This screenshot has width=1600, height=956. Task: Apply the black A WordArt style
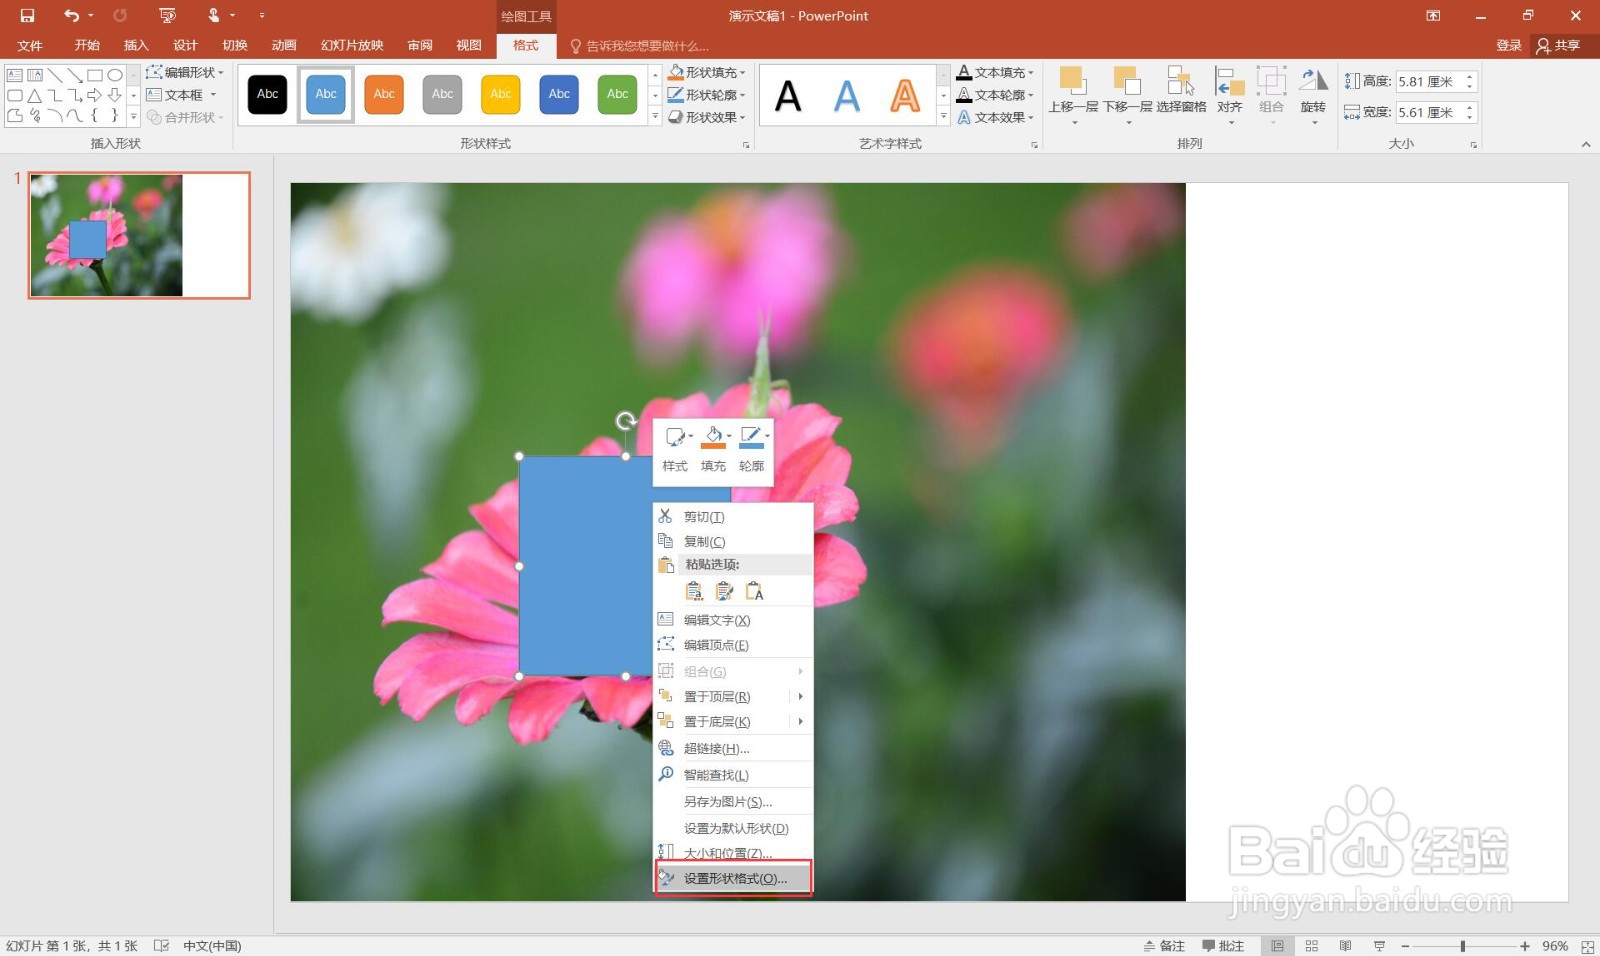[788, 96]
